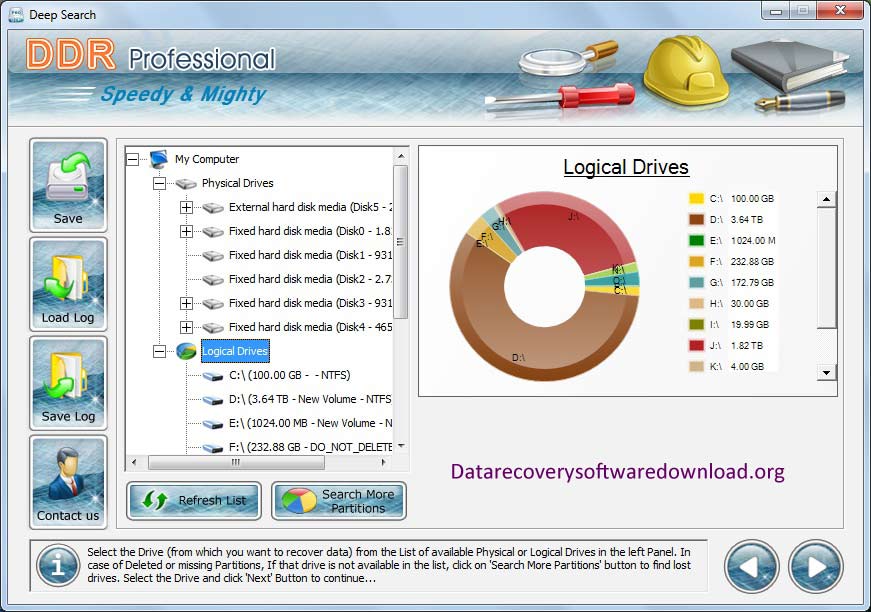871x612 pixels.
Task: Click the Refresh List button
Action: (194, 500)
